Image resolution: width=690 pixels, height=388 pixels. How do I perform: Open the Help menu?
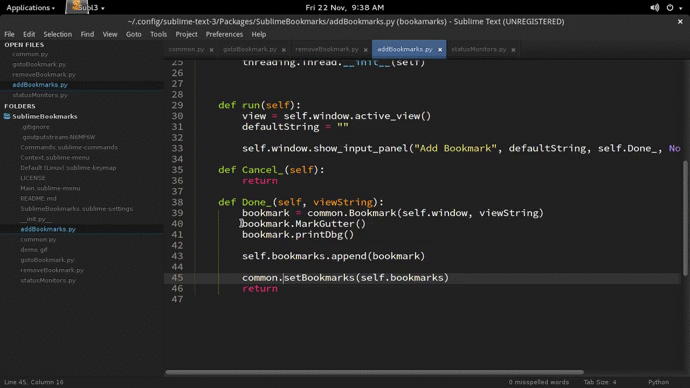[259, 34]
